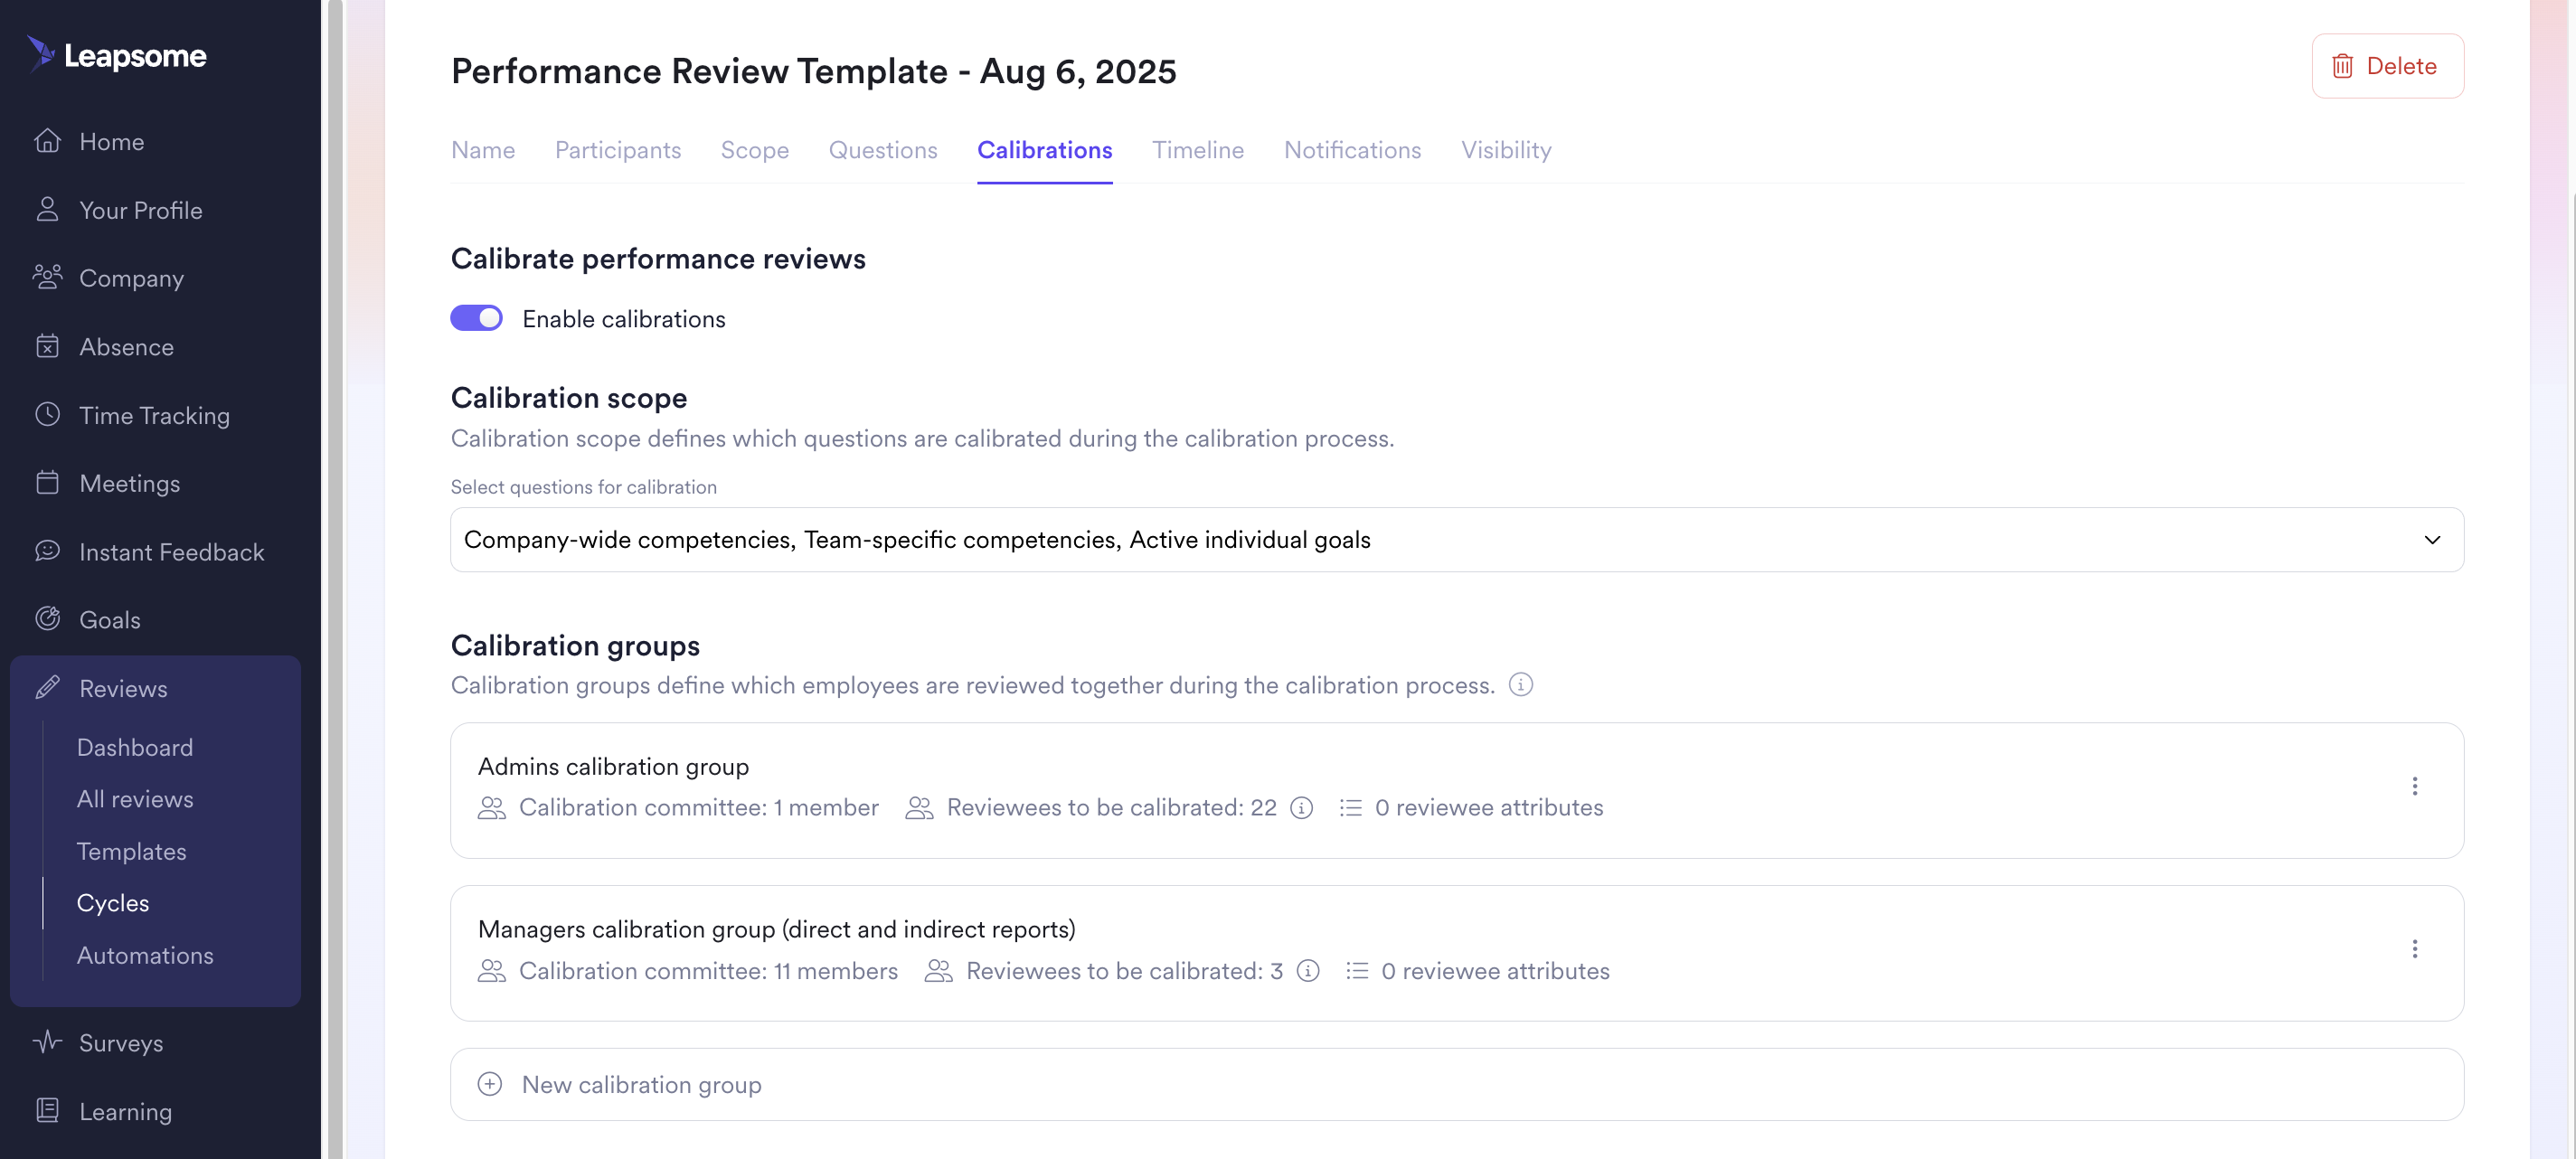Click the Absence calendar icon
Screen dimensions: 2576x1159
48,346
